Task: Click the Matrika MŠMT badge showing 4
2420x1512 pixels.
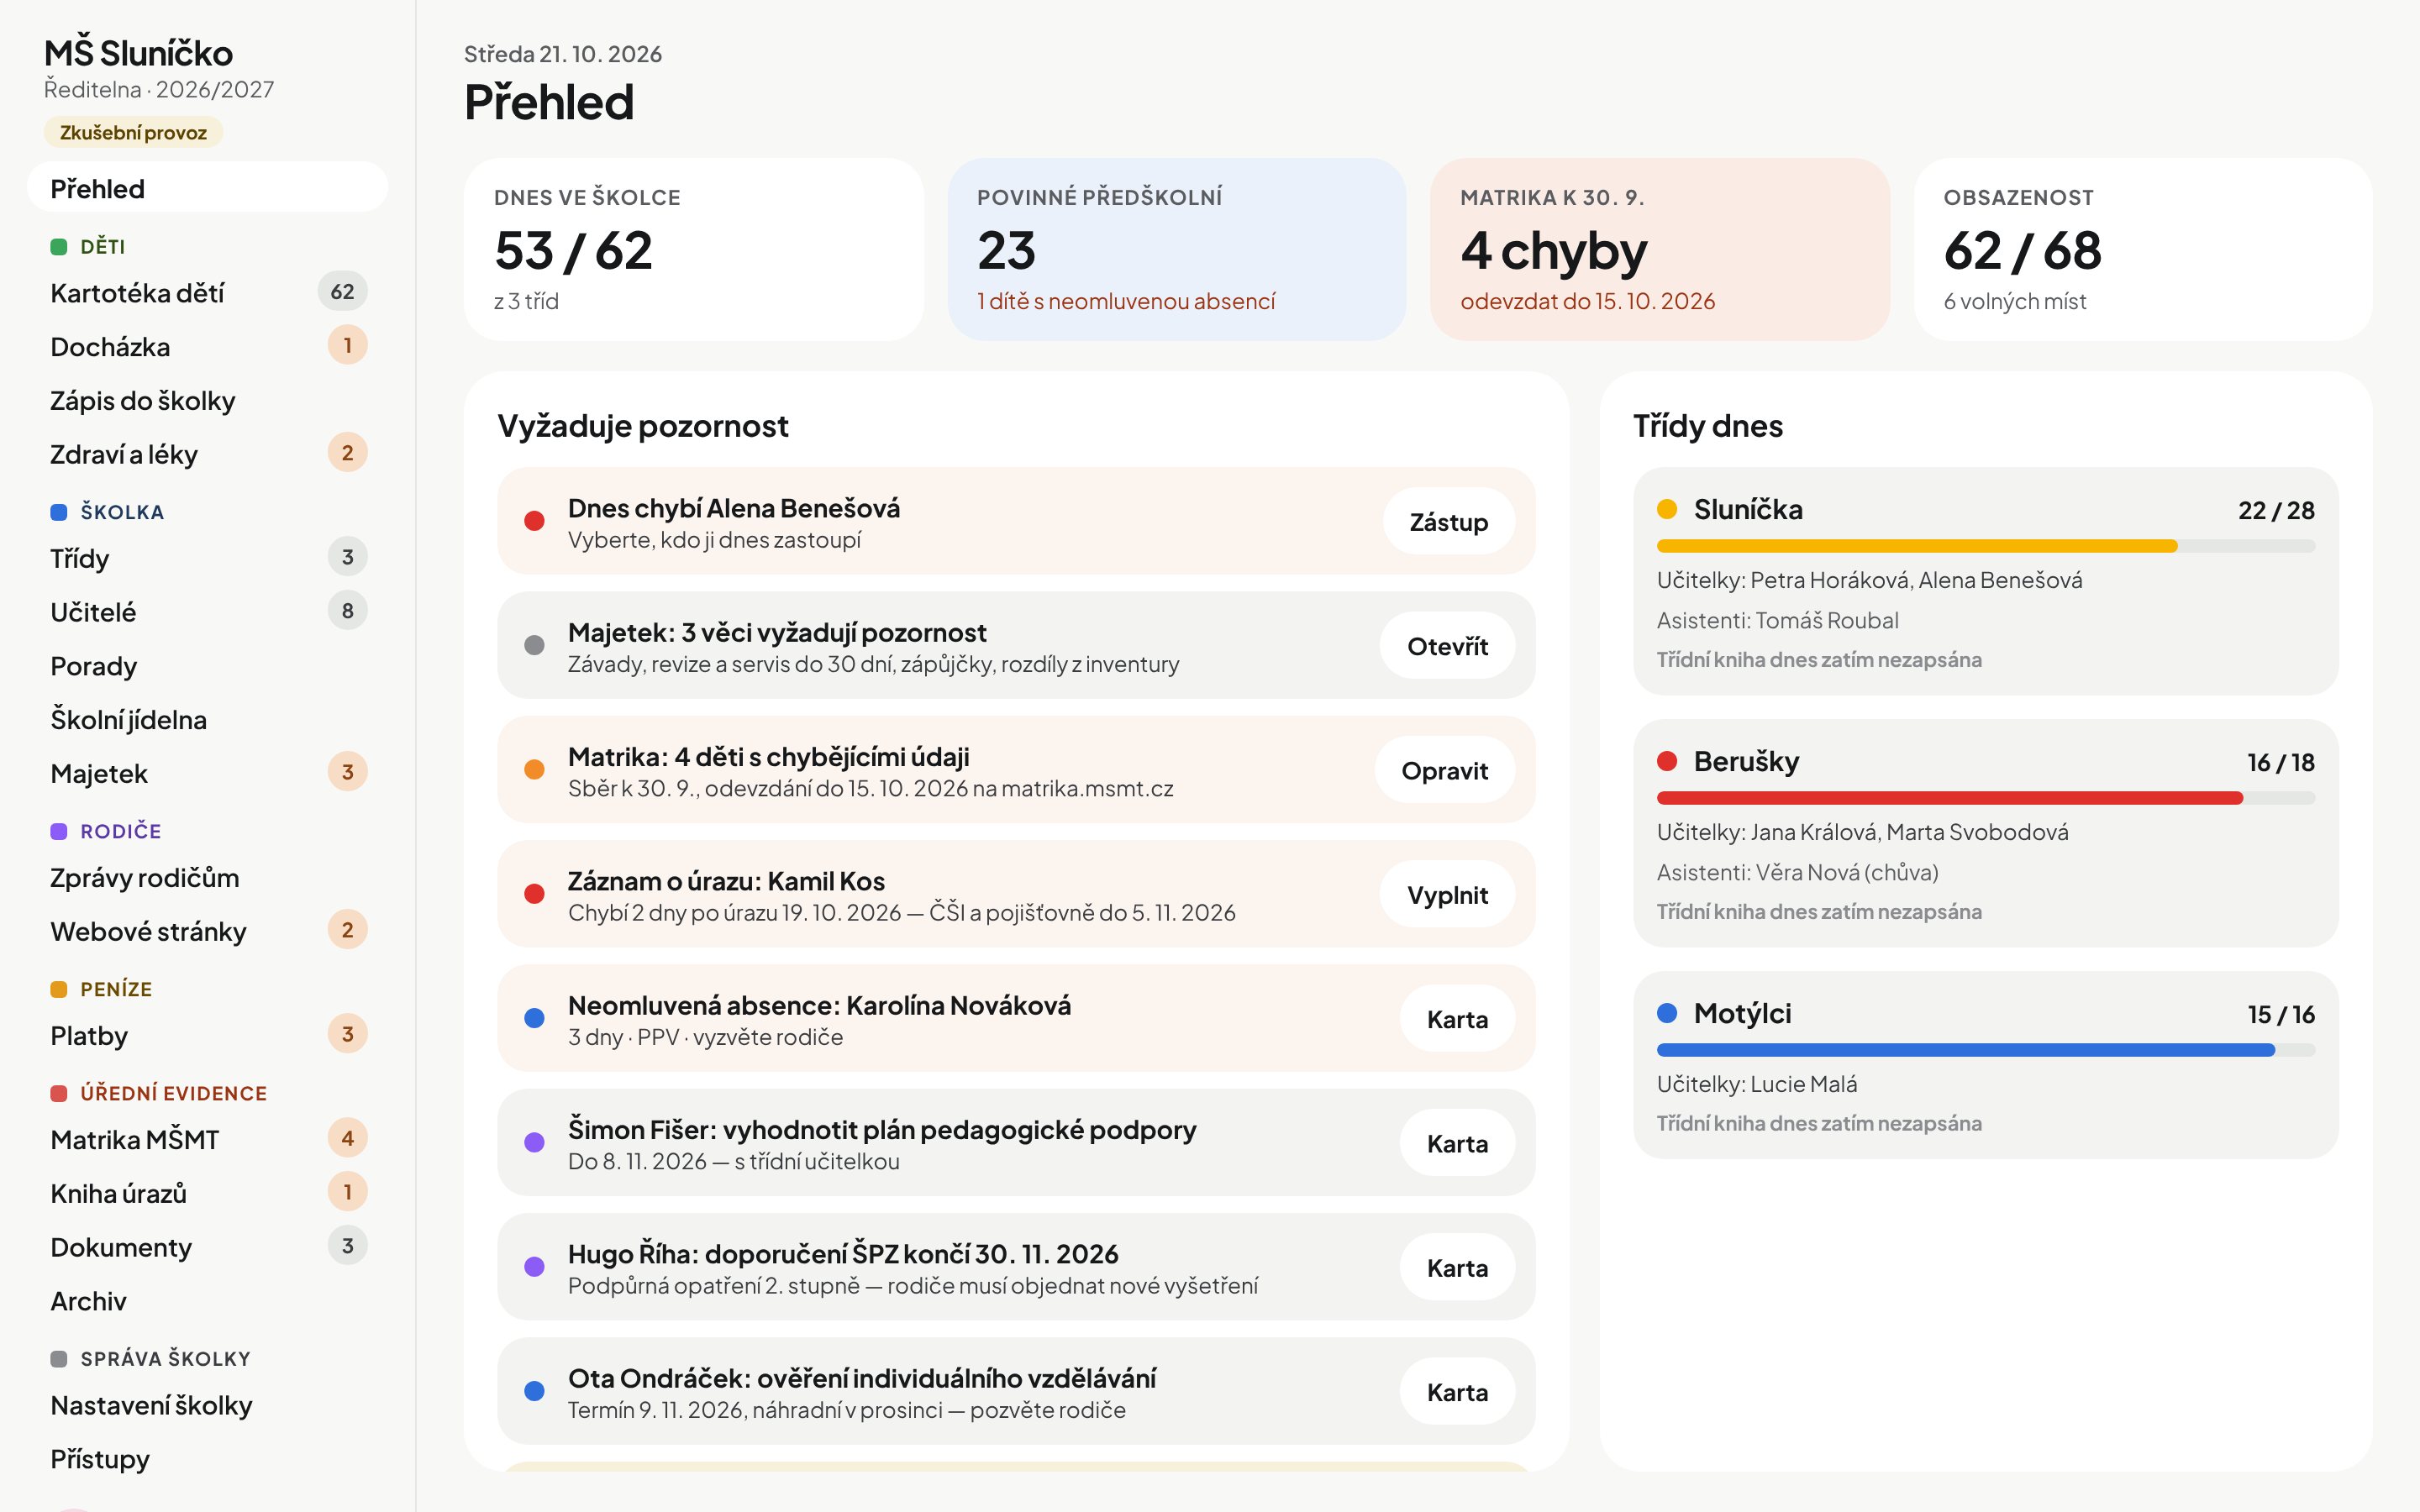Action: [x=347, y=1138]
